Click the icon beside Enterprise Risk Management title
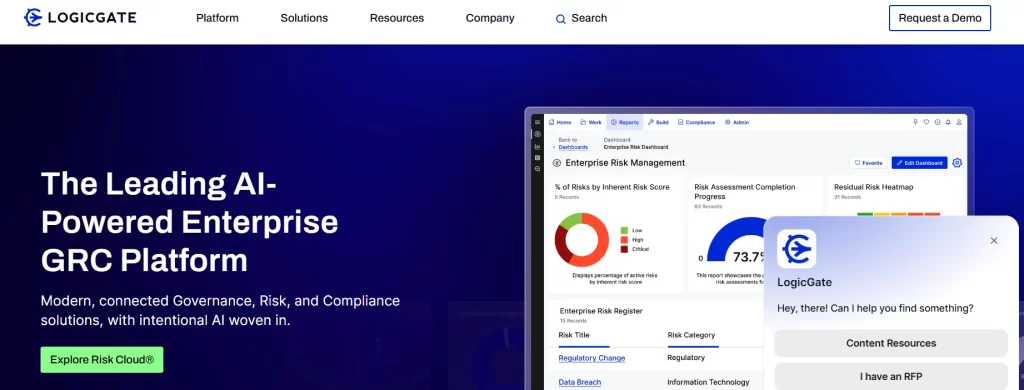 556,163
